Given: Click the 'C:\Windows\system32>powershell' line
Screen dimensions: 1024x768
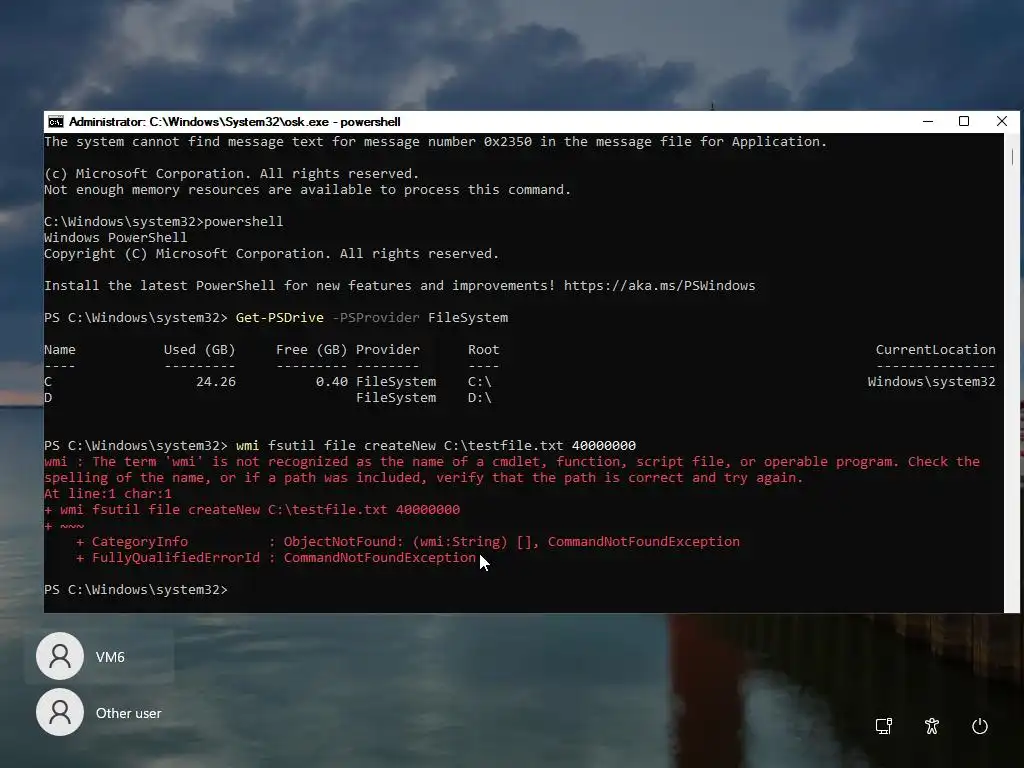Looking at the screenshot, I should click(163, 221).
